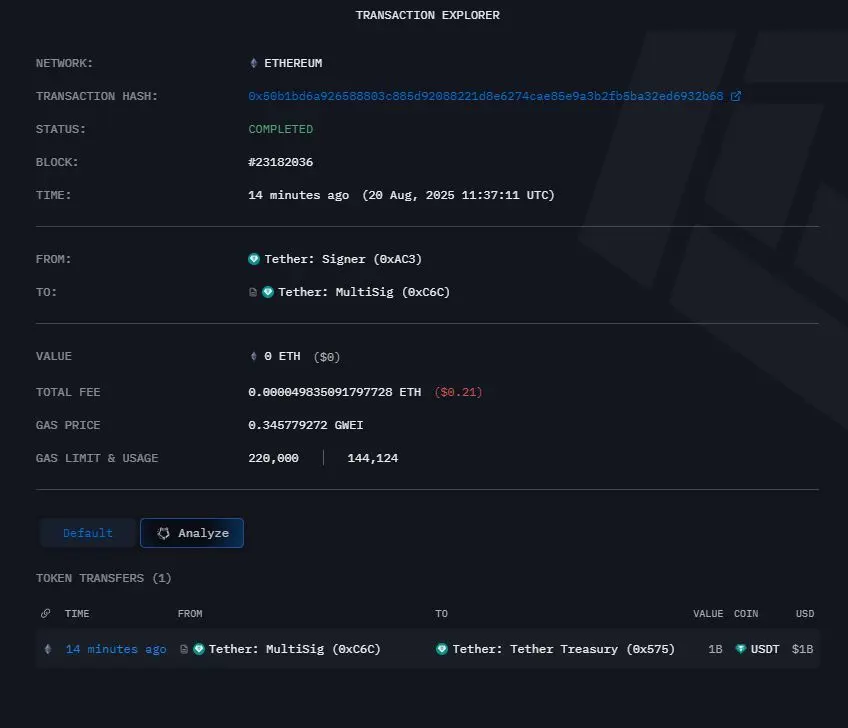Click USDT coin label in transfer row
The height and width of the screenshot is (728, 848).
(x=765, y=649)
